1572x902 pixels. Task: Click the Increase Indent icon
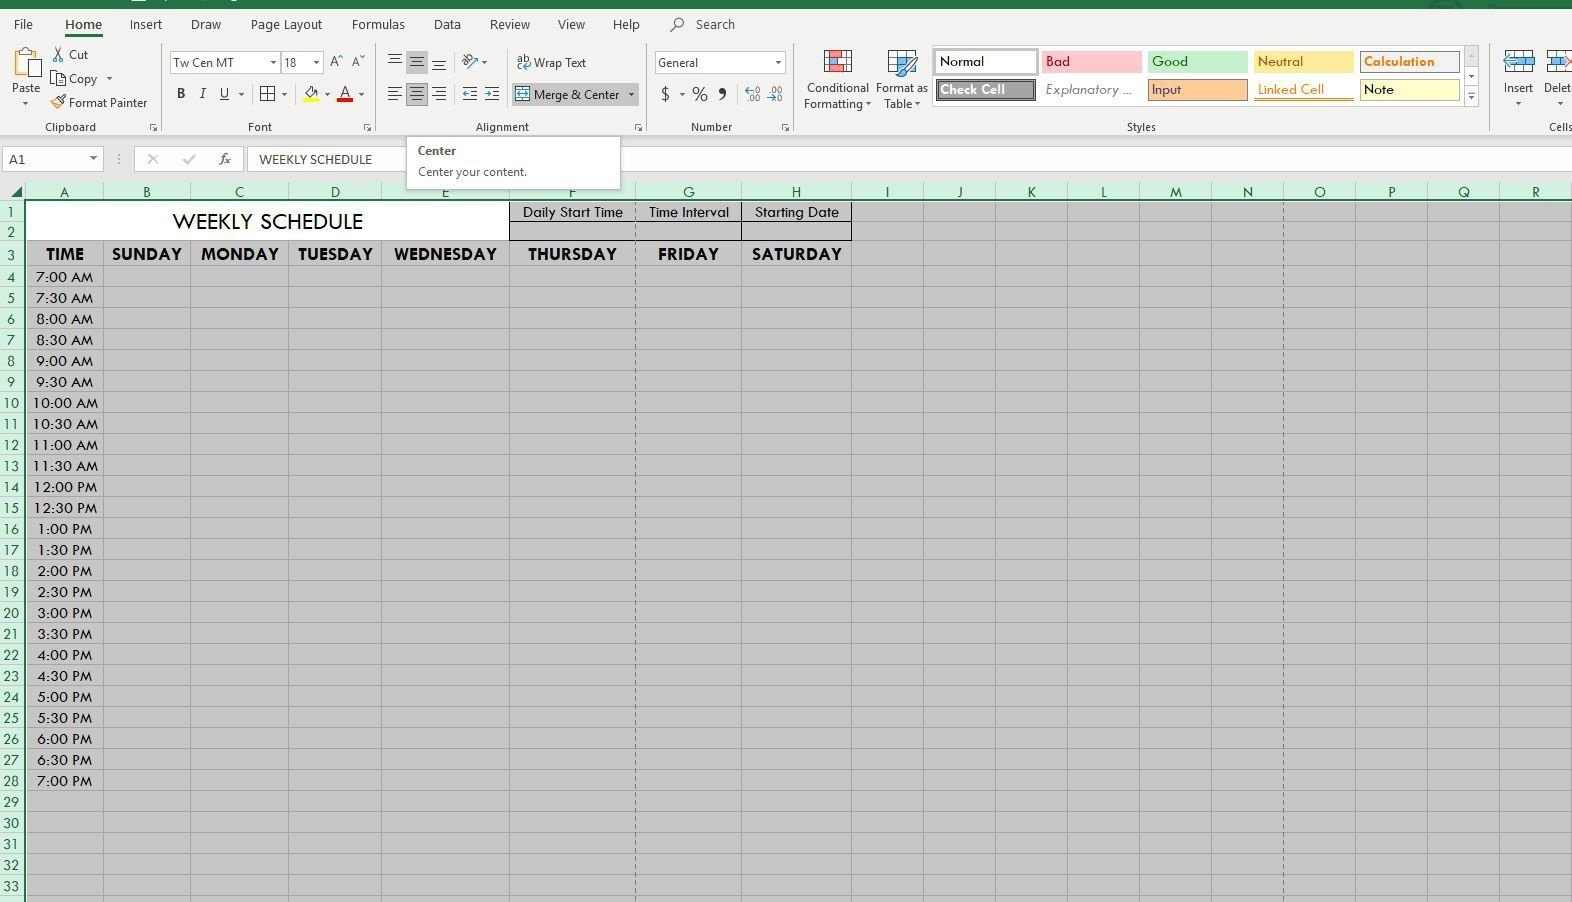click(492, 94)
